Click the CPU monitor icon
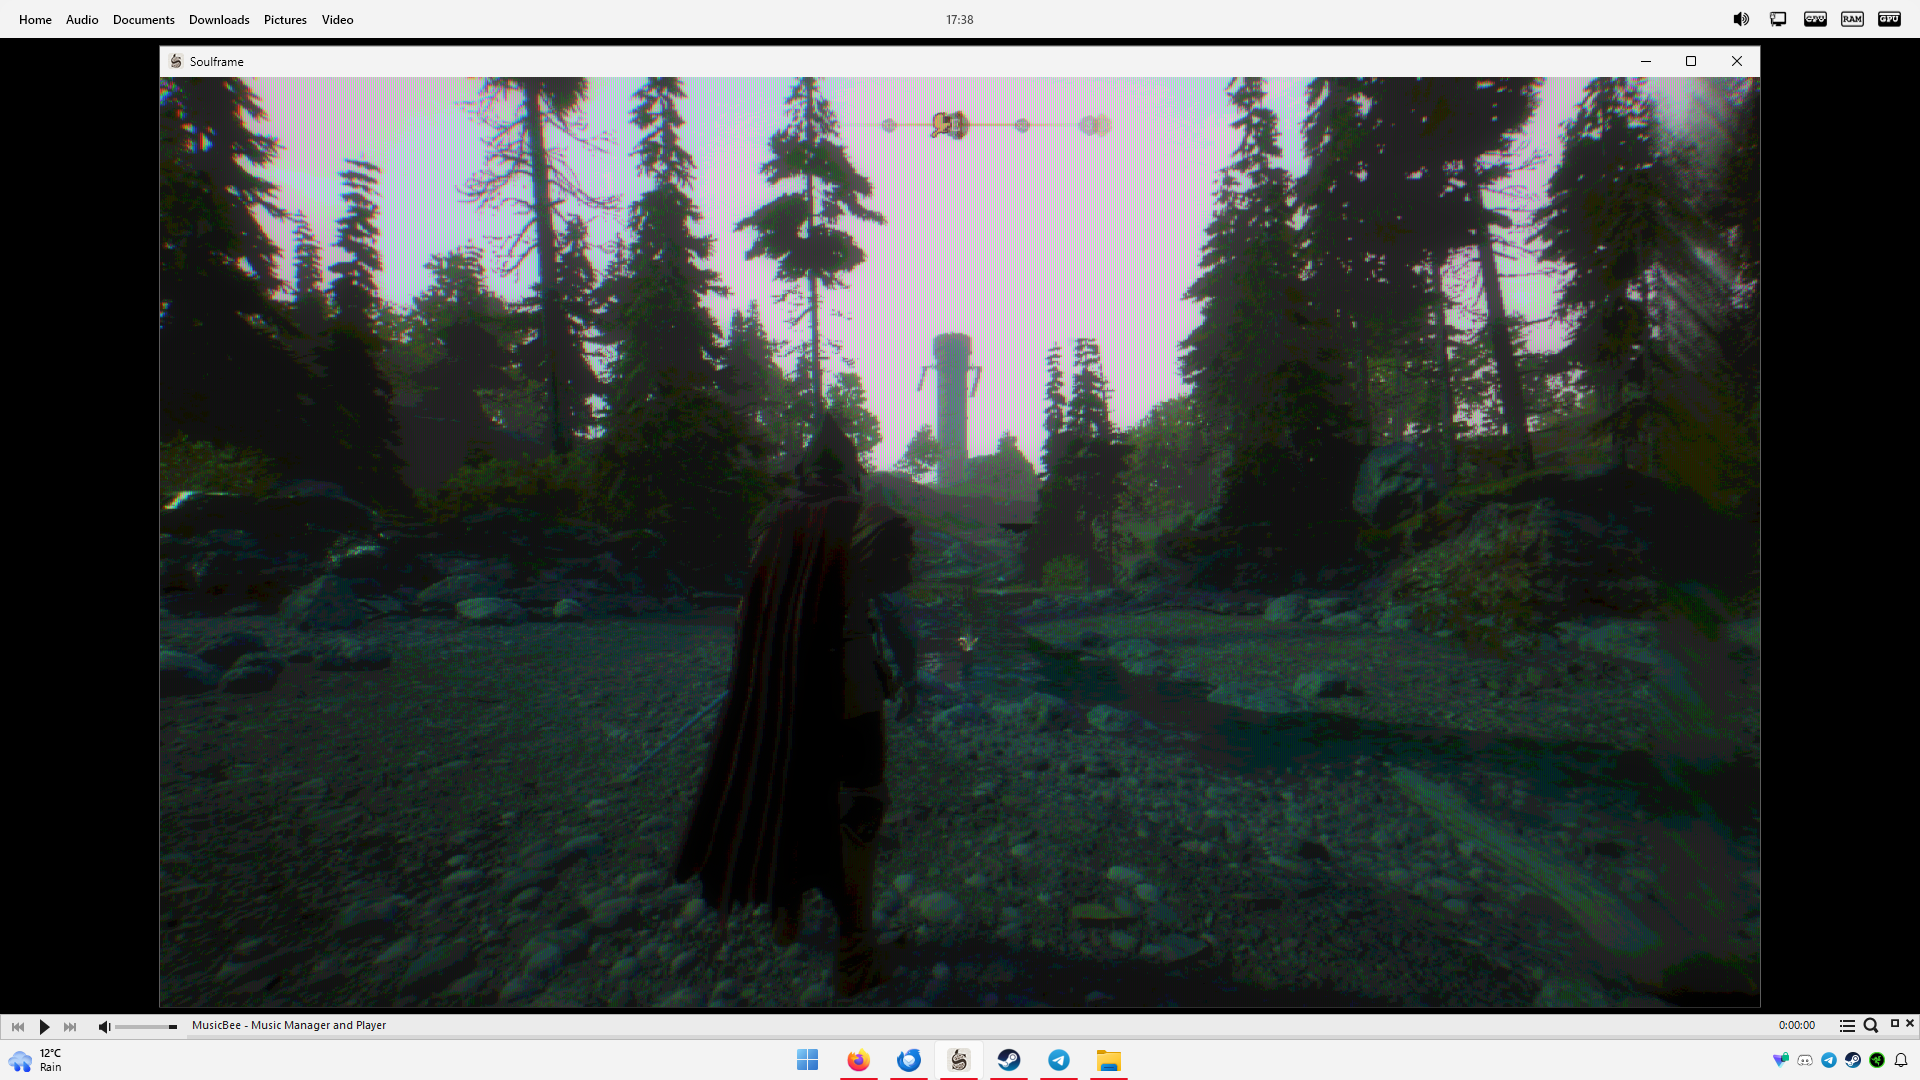 pos(1815,19)
